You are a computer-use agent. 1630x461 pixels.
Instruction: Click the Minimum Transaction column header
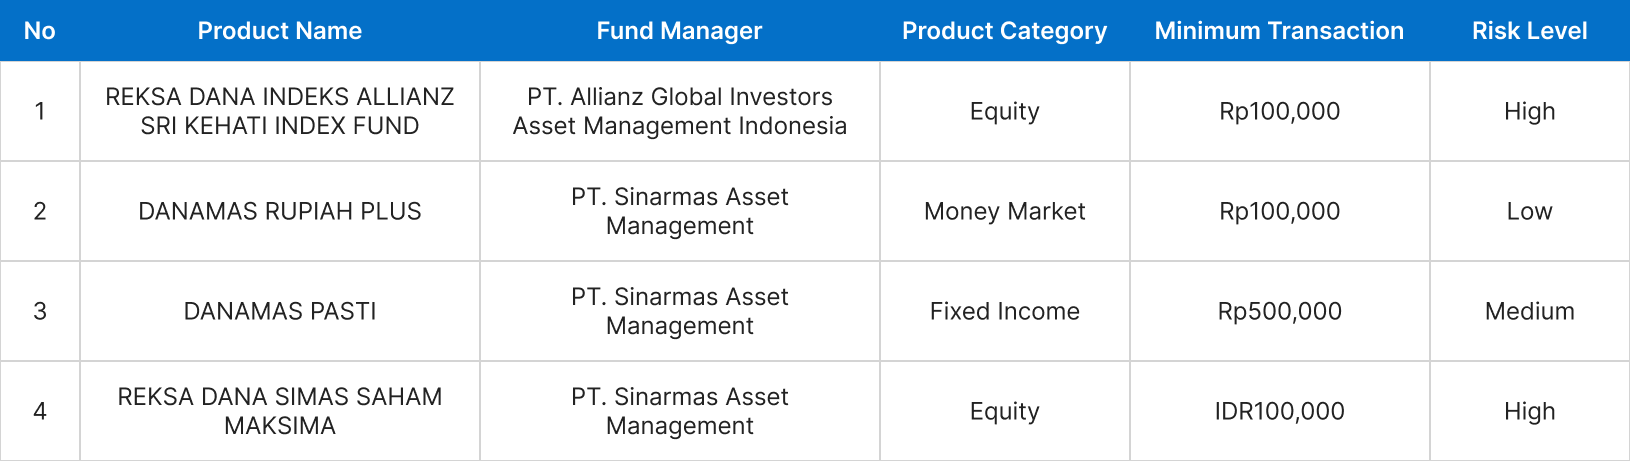coord(1279,31)
